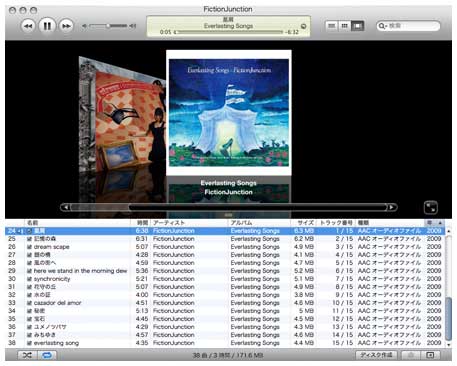Uncheck the checkbox for everlasting song
The width and height of the screenshot is (457, 366).
[29, 343]
